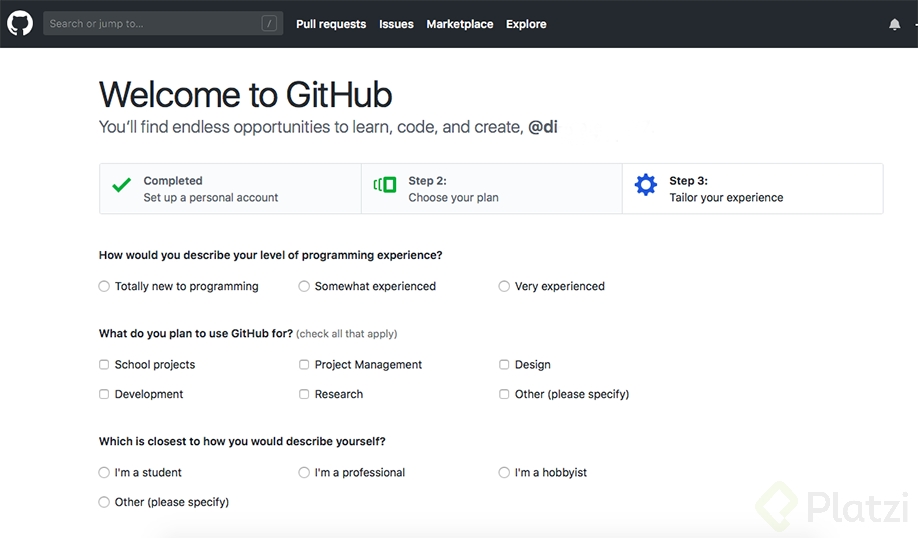Open Marketplace in the top navigation
Screen dimensions: 918x538
click(460, 24)
